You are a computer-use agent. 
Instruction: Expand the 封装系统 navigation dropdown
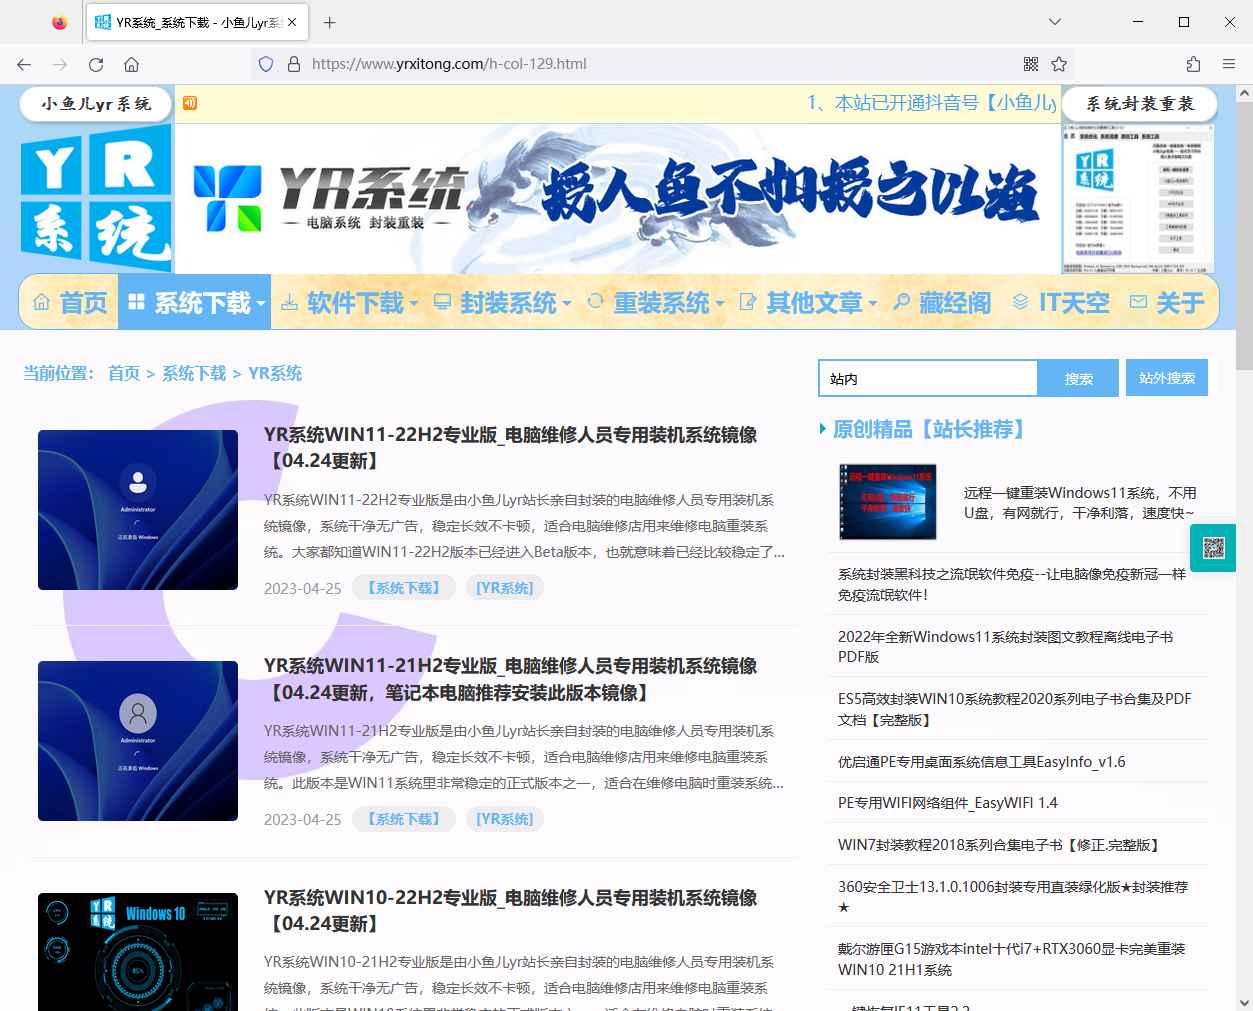pyautogui.click(x=501, y=302)
